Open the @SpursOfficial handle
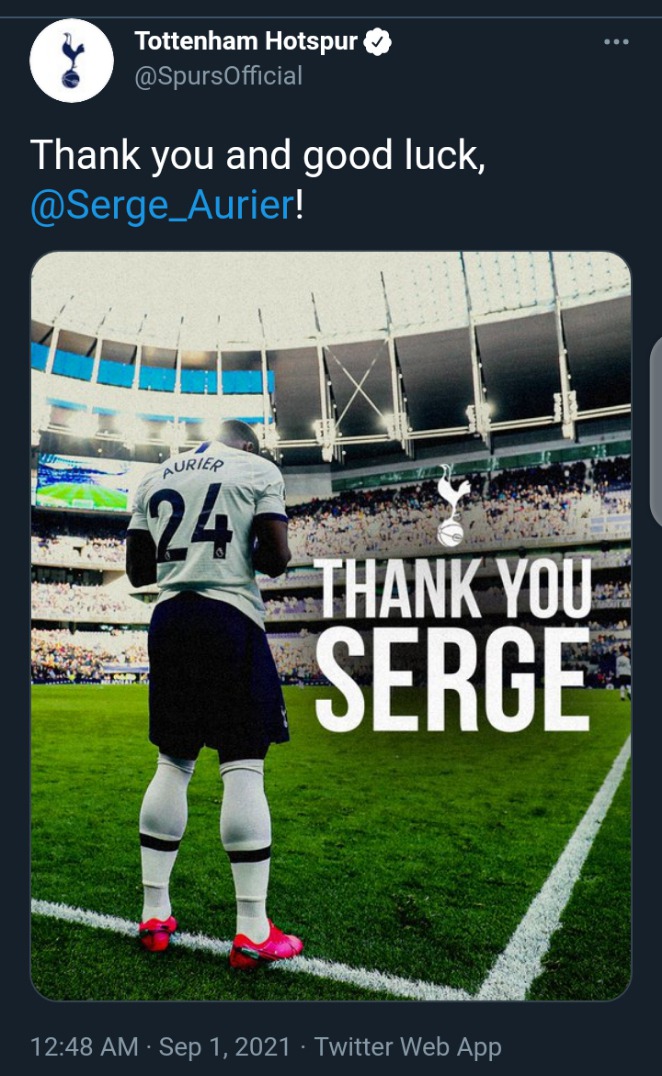The image size is (662, 1076). [x=218, y=76]
